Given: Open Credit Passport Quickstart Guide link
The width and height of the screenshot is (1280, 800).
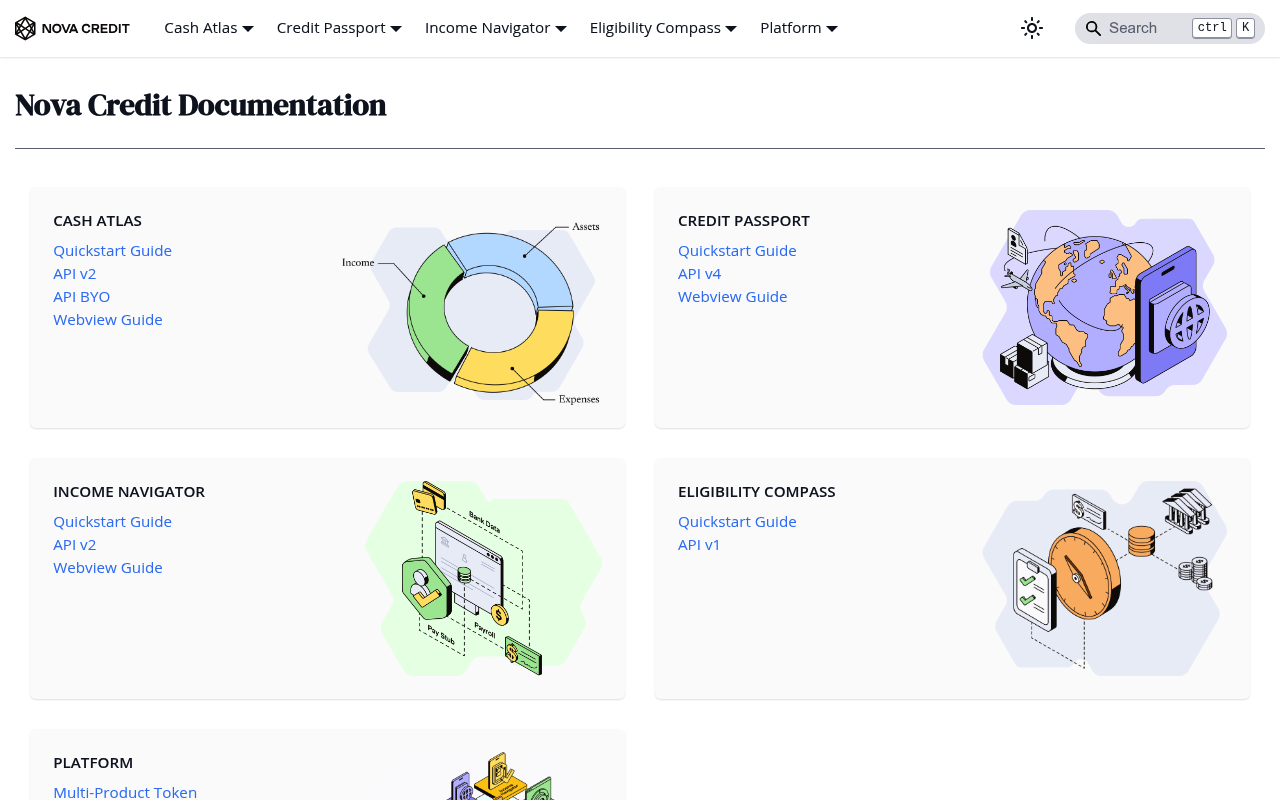Looking at the screenshot, I should point(737,251).
